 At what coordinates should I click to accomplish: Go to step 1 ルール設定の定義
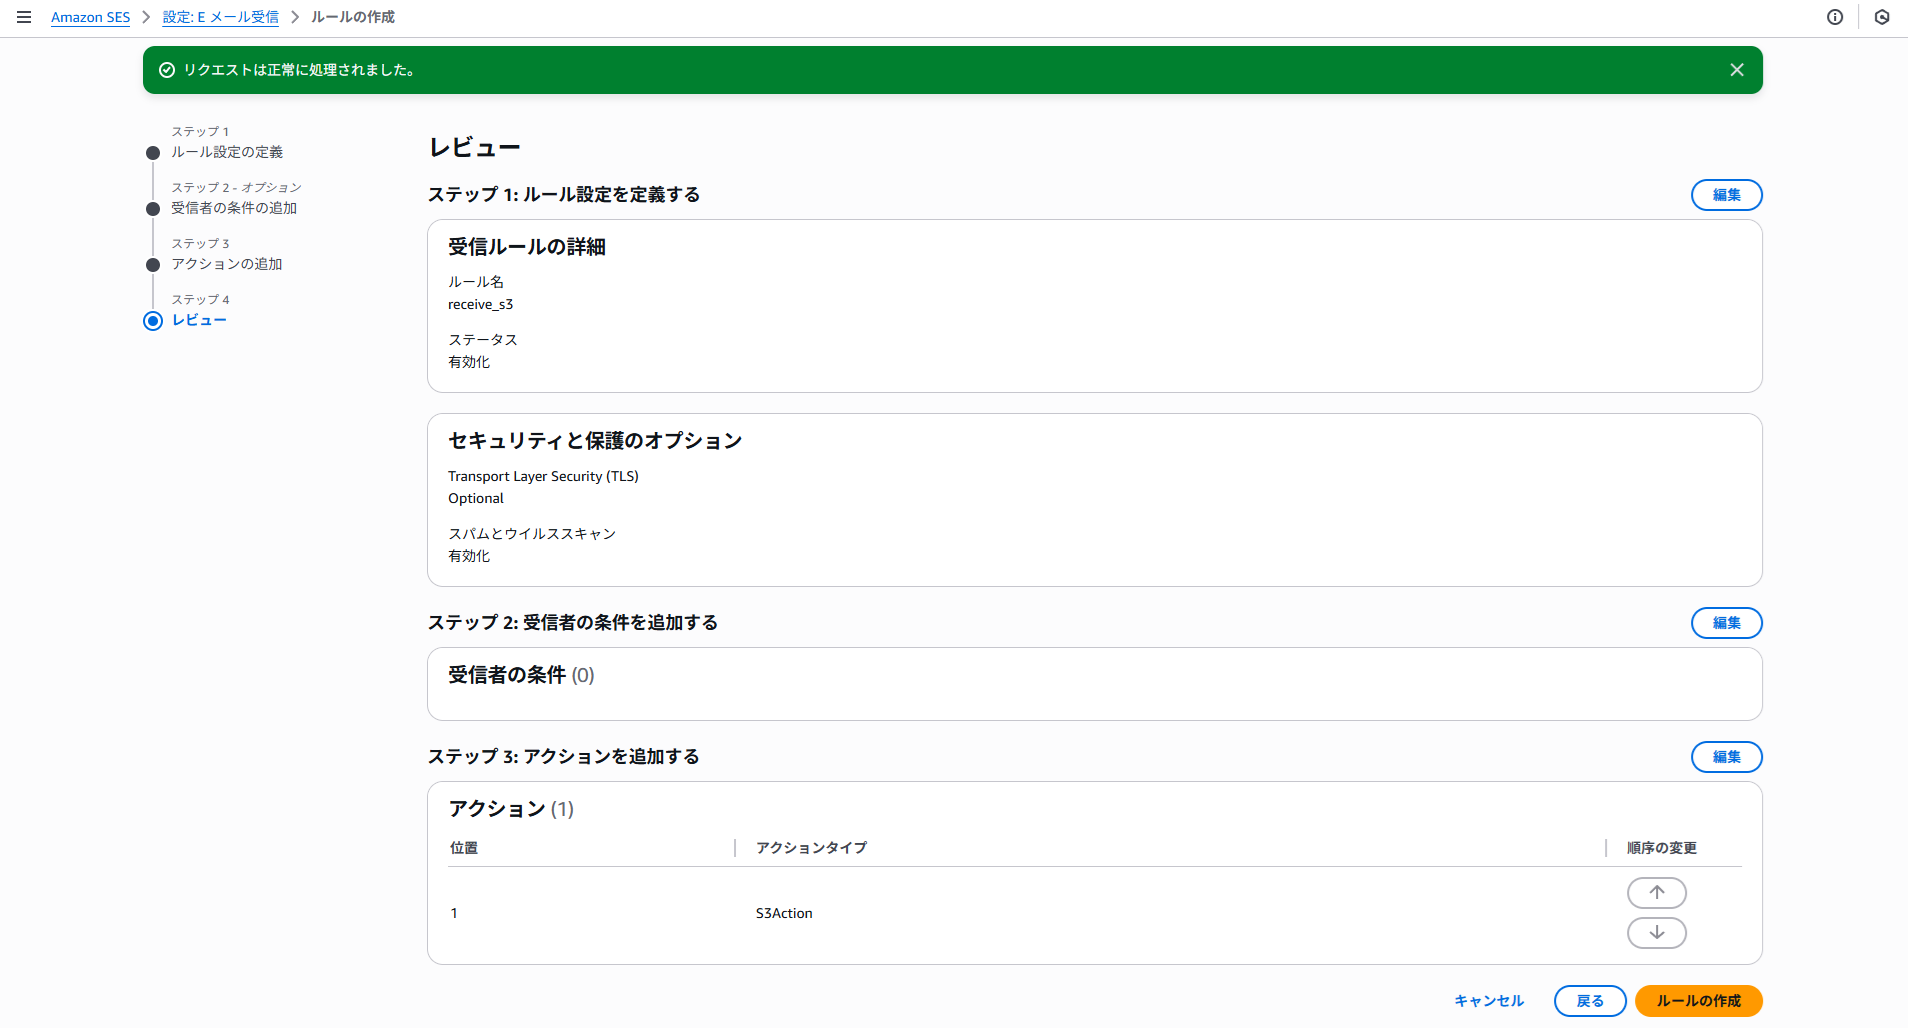click(x=227, y=152)
